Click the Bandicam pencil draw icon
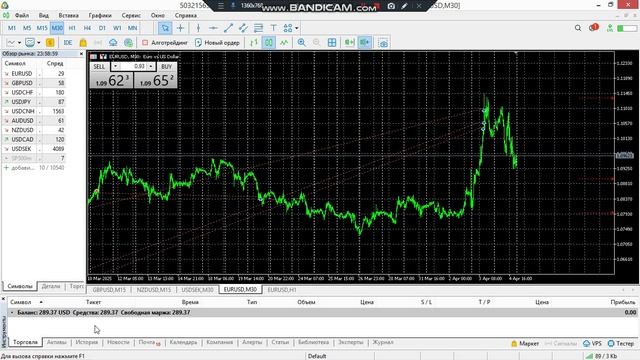Image resolution: width=640 pixels, height=360 pixels. tap(404, 6)
